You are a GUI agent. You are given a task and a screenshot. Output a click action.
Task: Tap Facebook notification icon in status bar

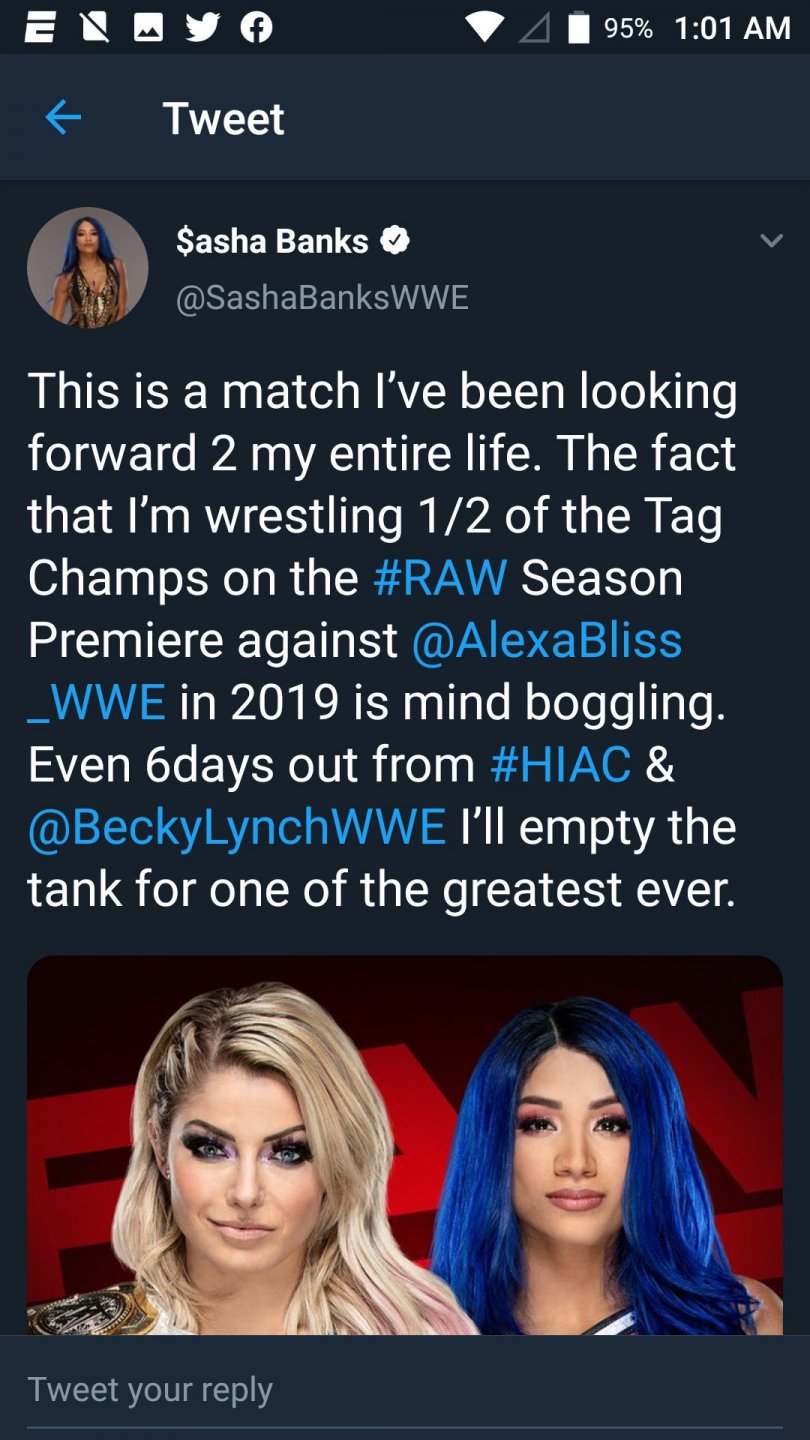click(x=256, y=27)
